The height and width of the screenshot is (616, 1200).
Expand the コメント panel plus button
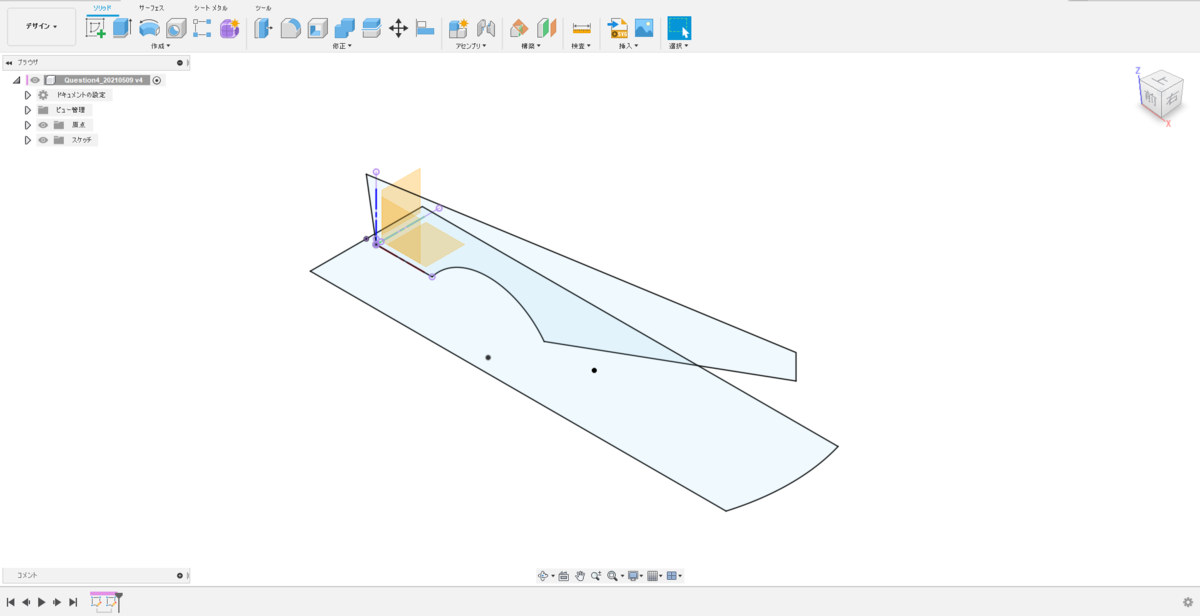pyautogui.click(x=180, y=576)
